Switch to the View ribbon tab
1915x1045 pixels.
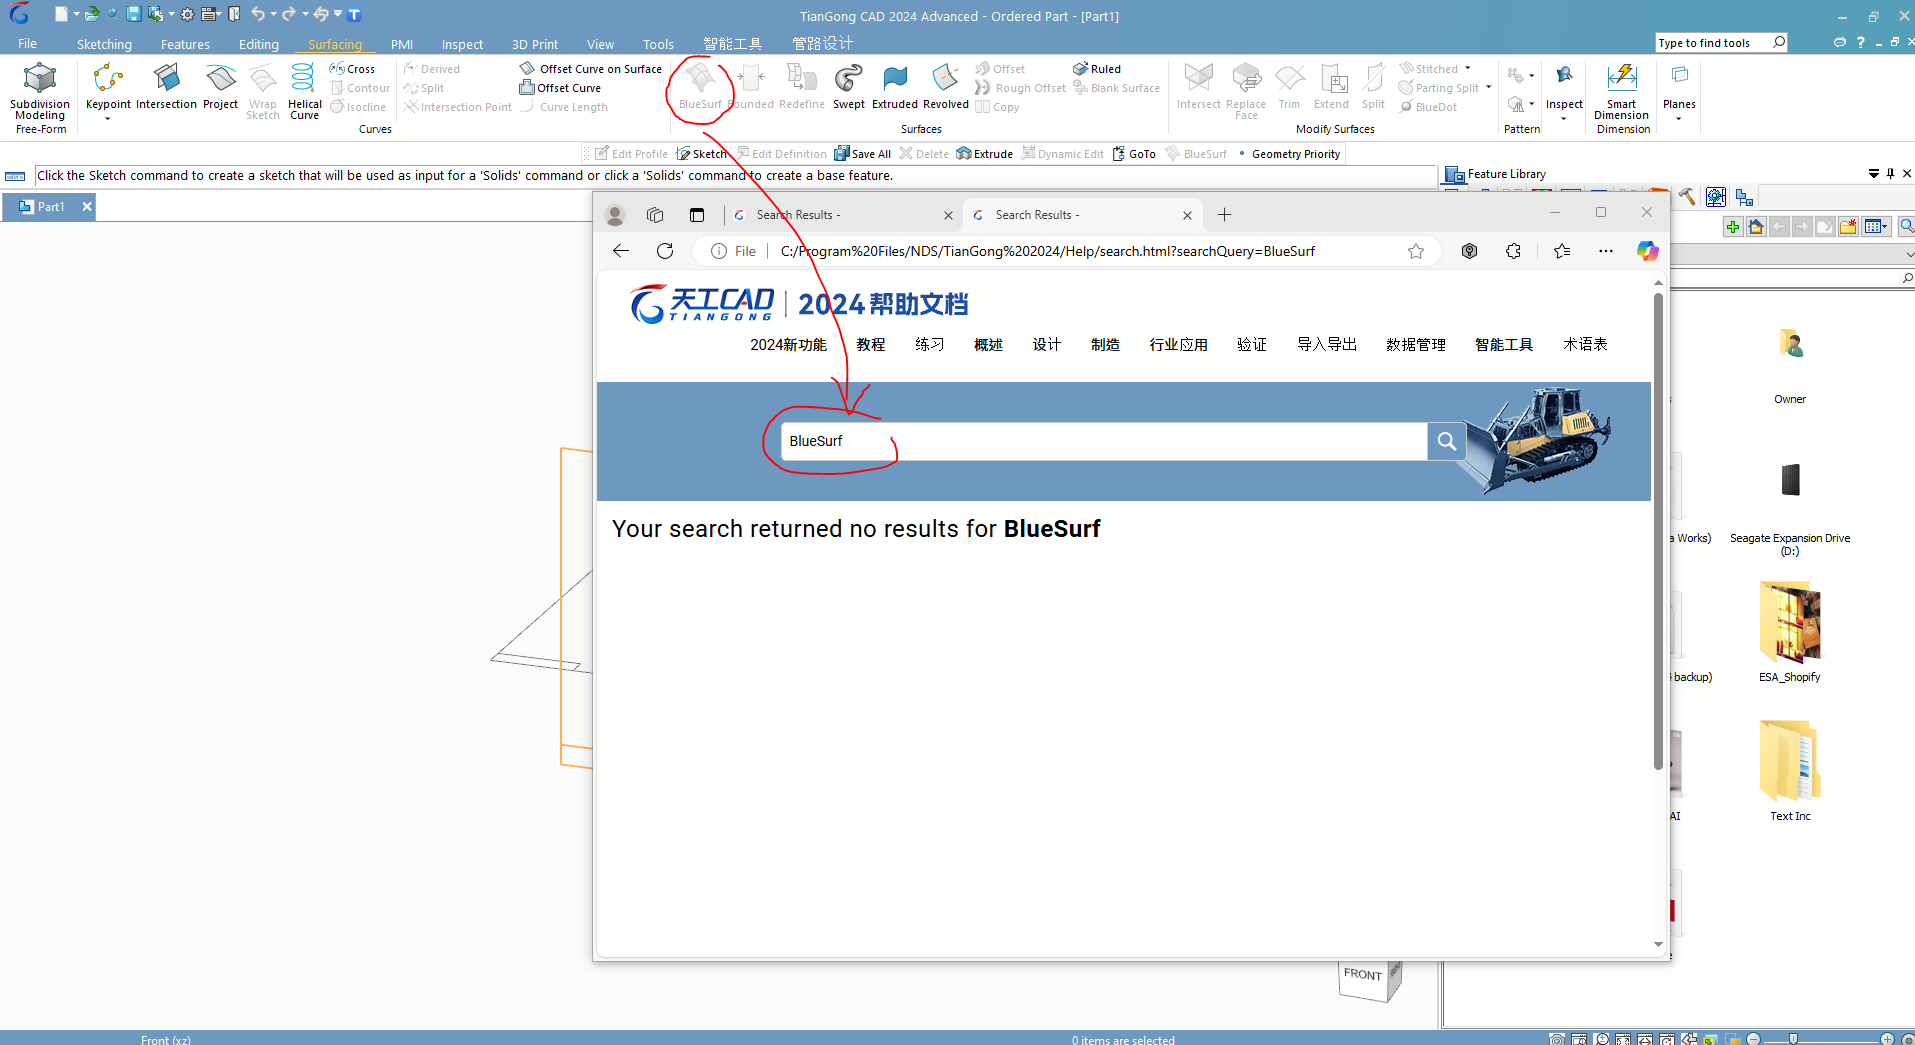tap(600, 44)
